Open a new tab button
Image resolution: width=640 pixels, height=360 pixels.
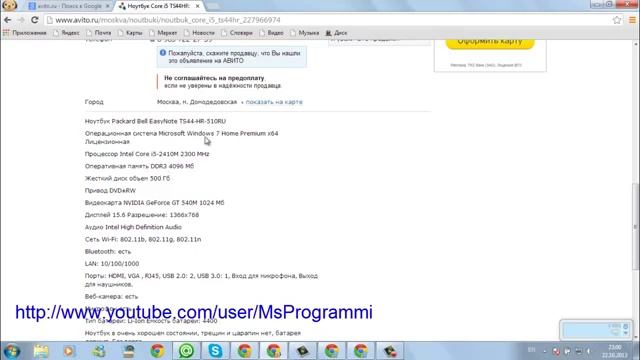(212, 6)
